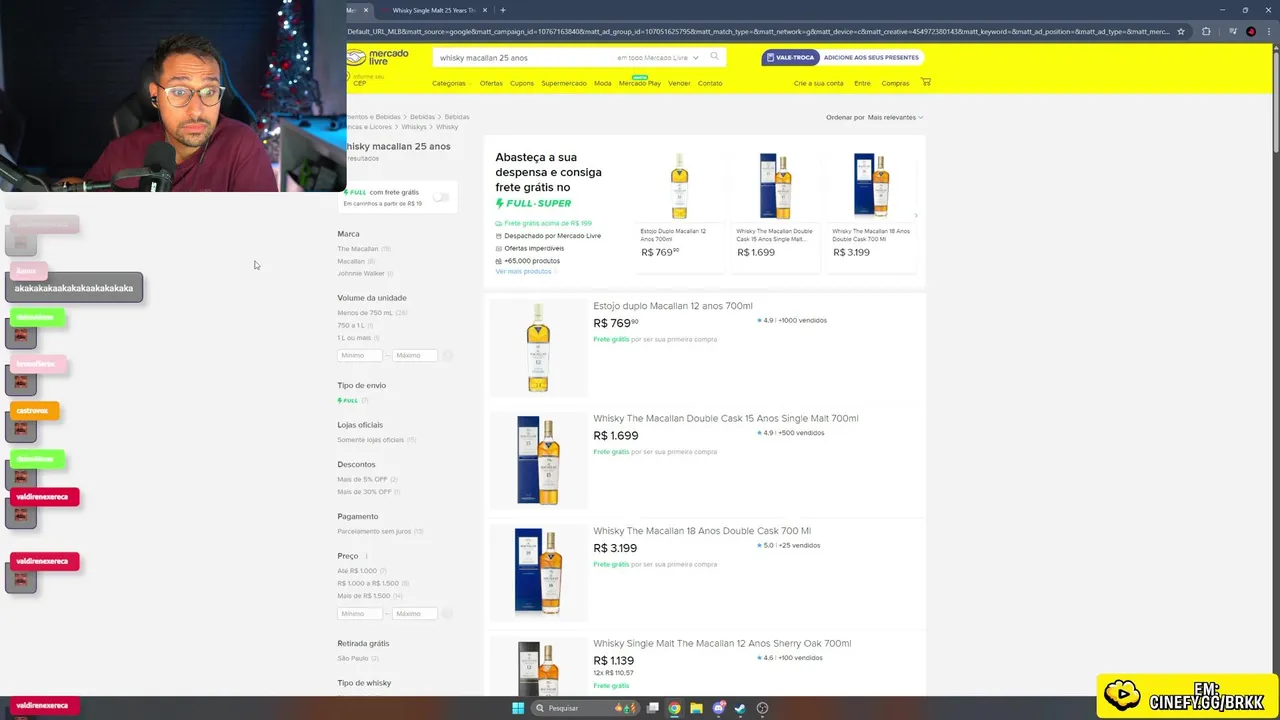The width and height of the screenshot is (1280, 720).
Task: Open the Moda menu item
Action: (x=603, y=83)
